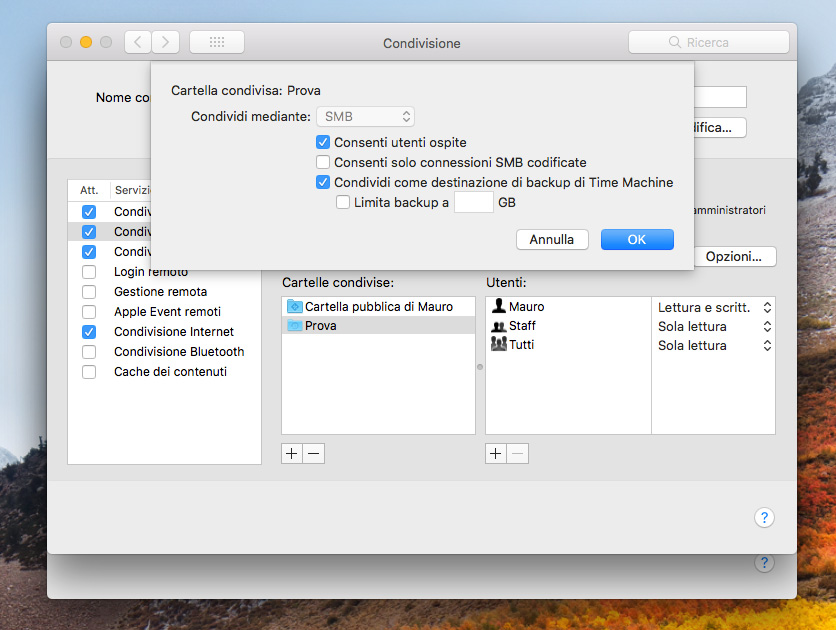
Task: Disable Consenti utenti ospite checkbox
Action: pyautogui.click(x=323, y=142)
